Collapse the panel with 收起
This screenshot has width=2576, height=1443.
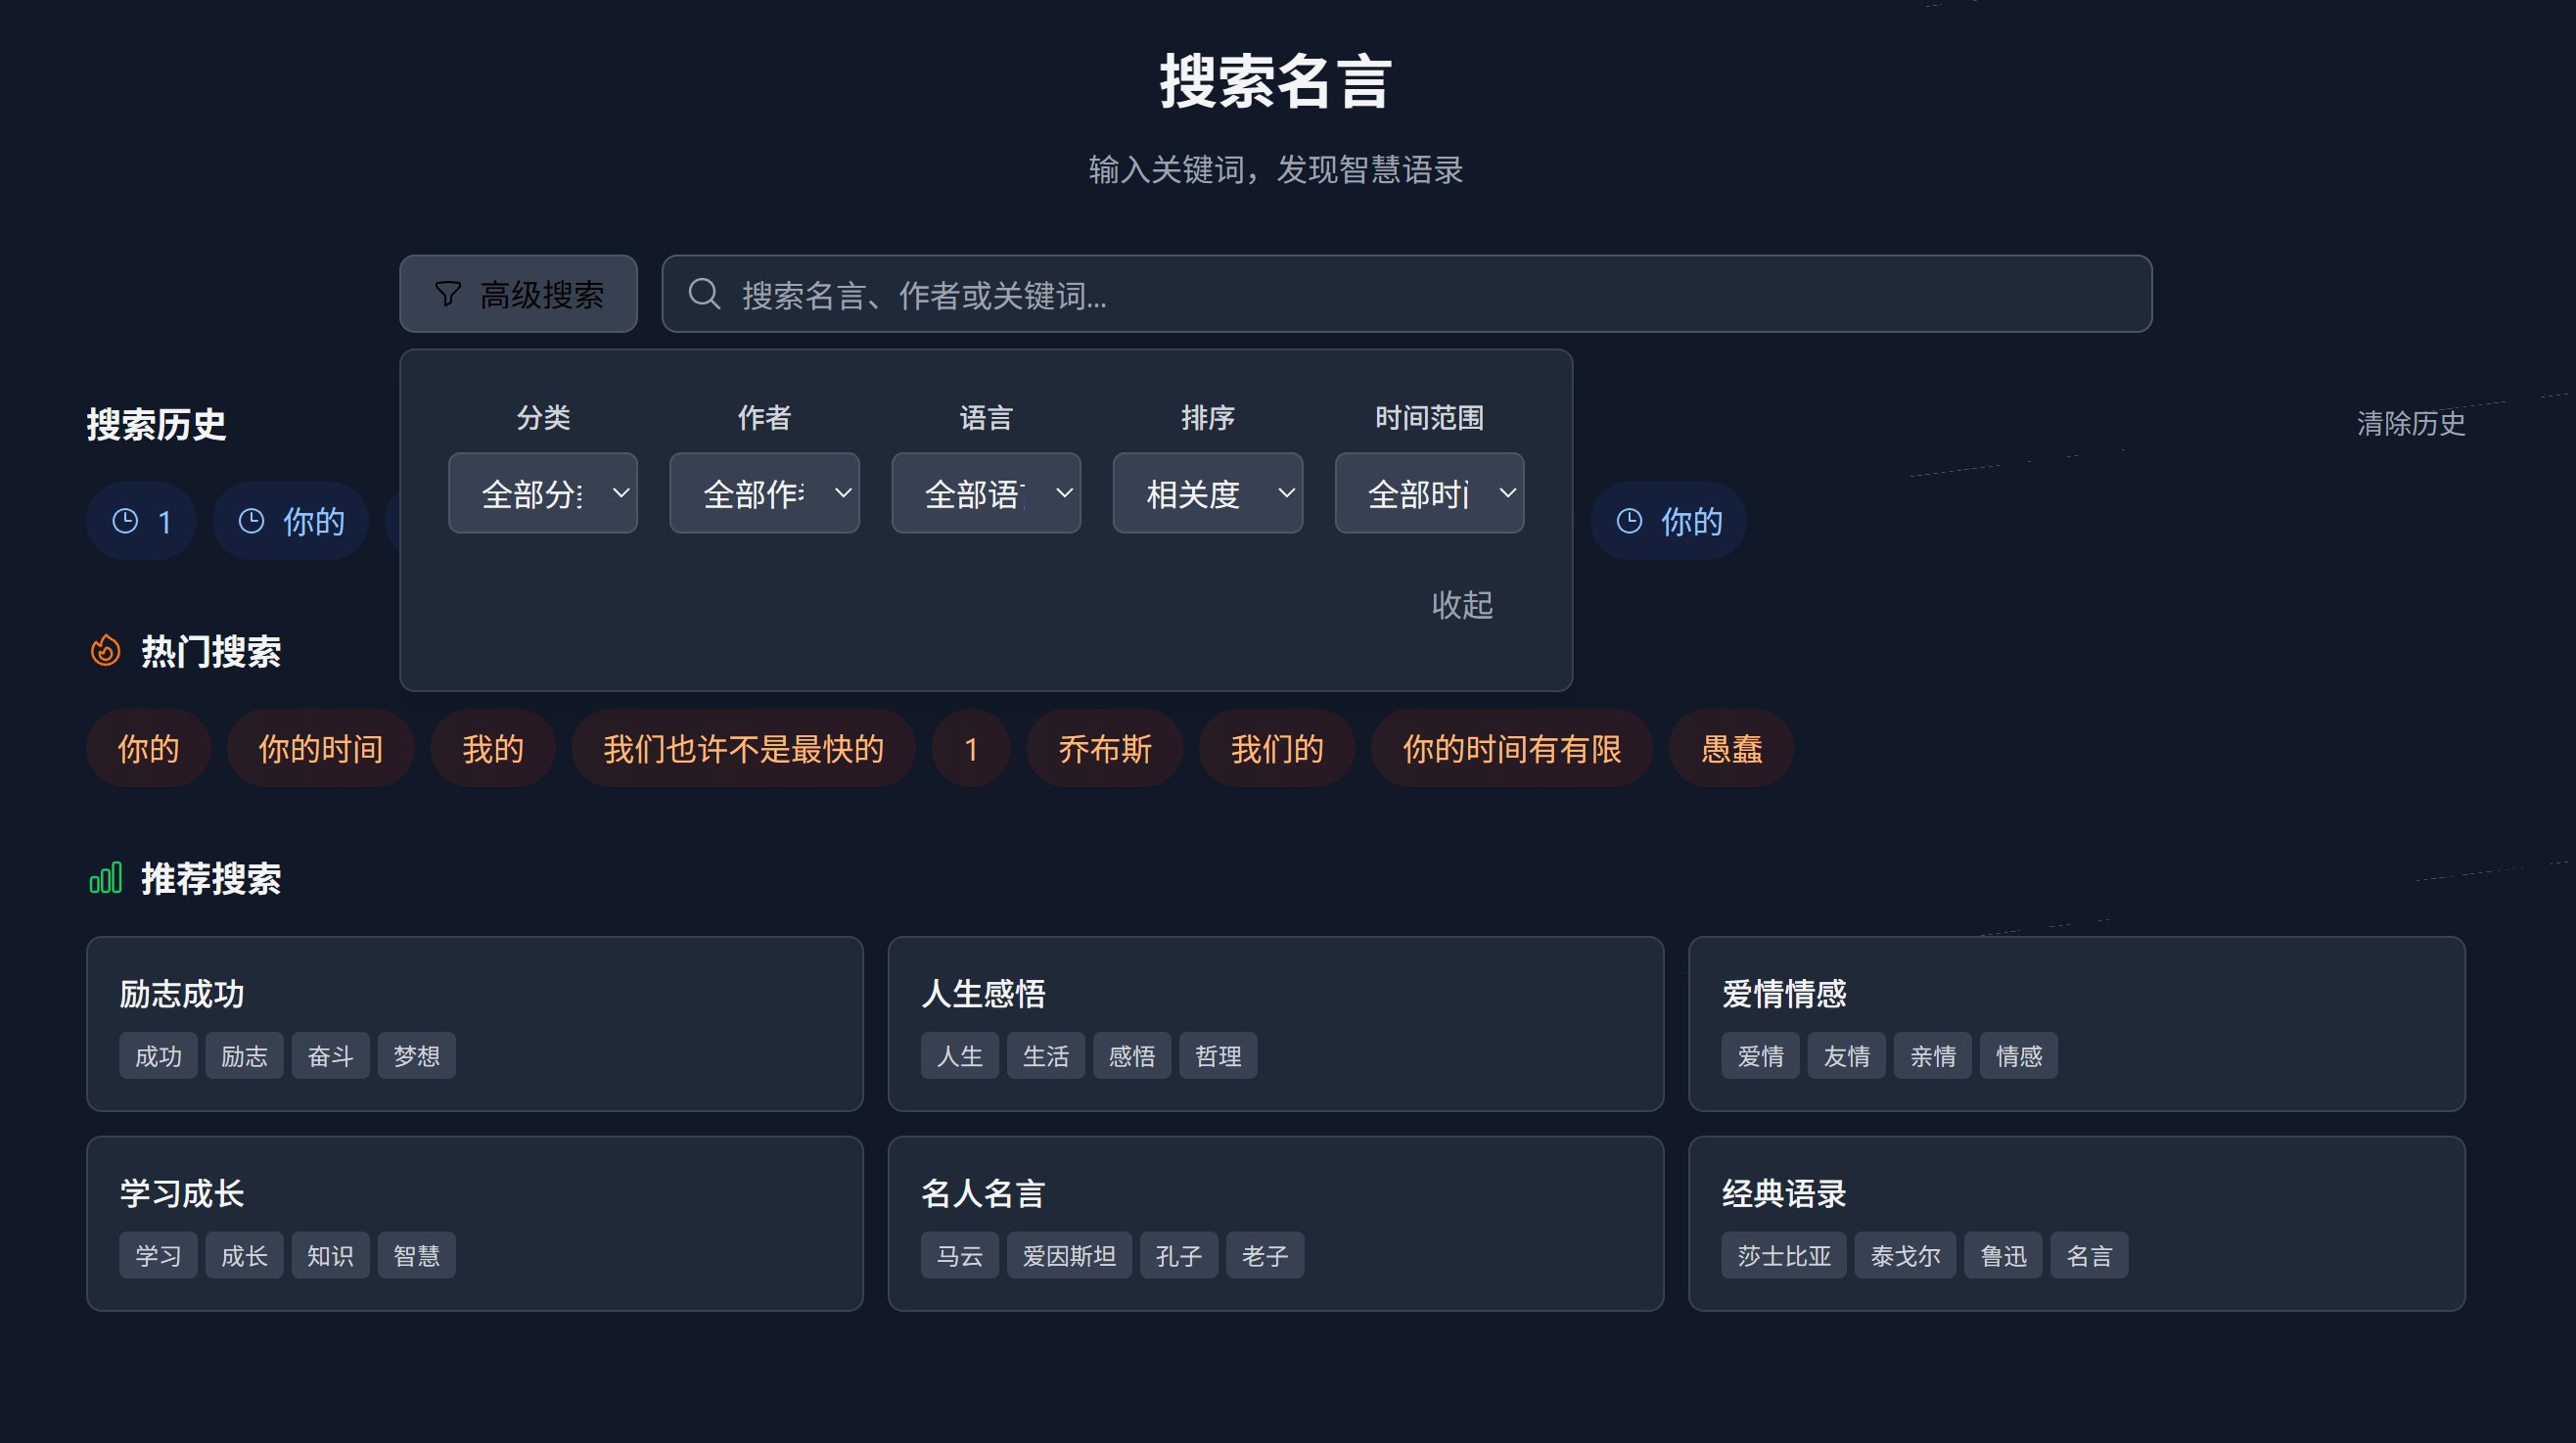click(1461, 605)
